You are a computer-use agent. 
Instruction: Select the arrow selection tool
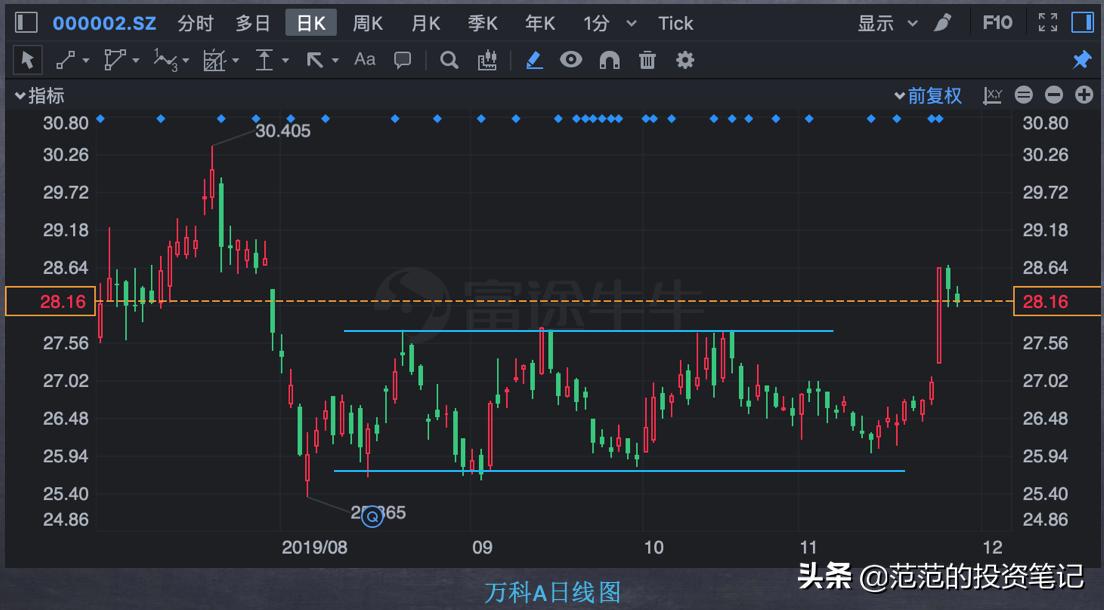click(27, 60)
